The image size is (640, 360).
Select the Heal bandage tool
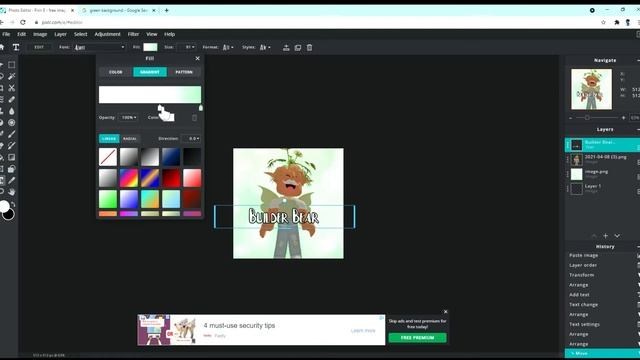[x=11, y=99]
